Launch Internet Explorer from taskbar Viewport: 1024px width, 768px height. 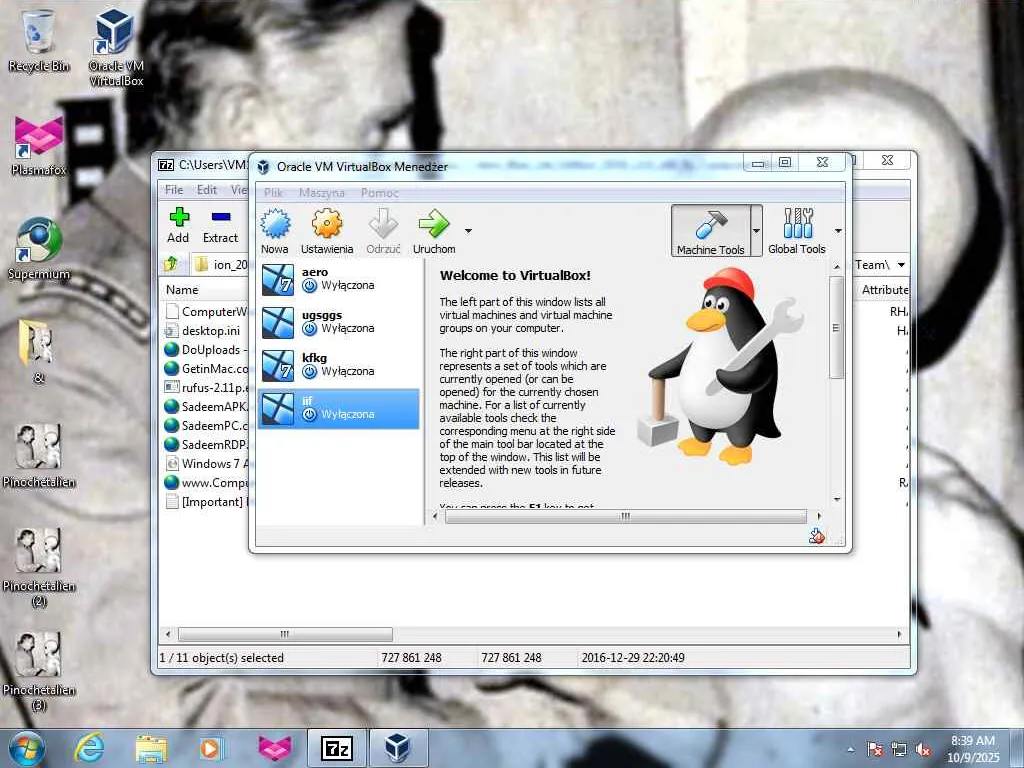89,748
